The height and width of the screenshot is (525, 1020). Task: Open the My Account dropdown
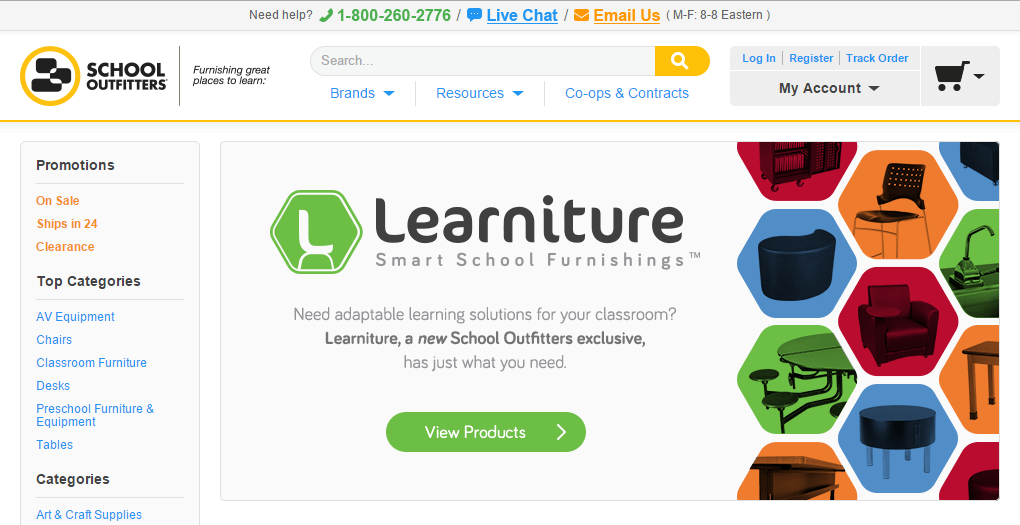click(829, 88)
